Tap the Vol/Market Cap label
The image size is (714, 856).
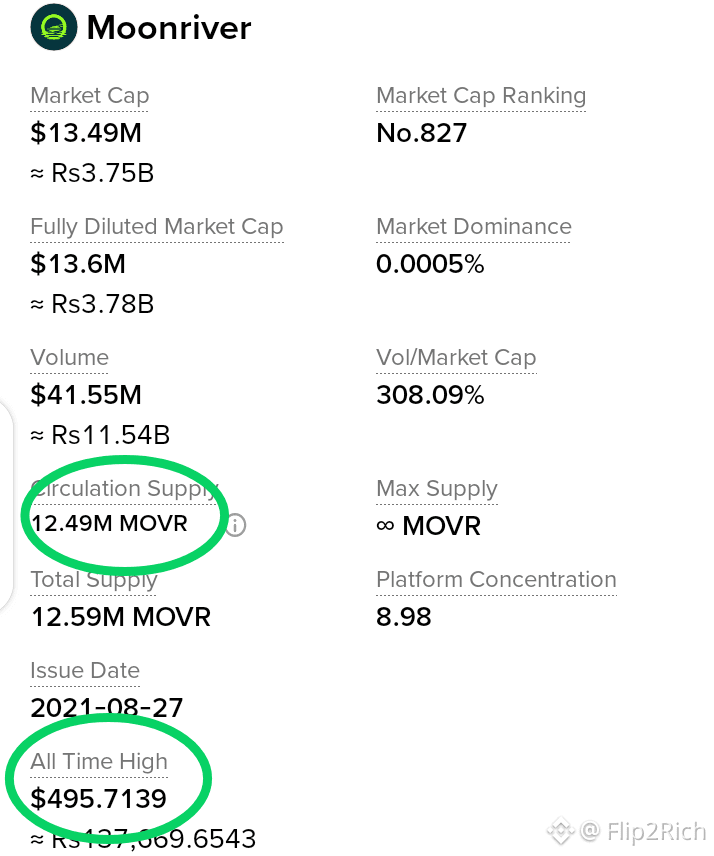pos(456,358)
